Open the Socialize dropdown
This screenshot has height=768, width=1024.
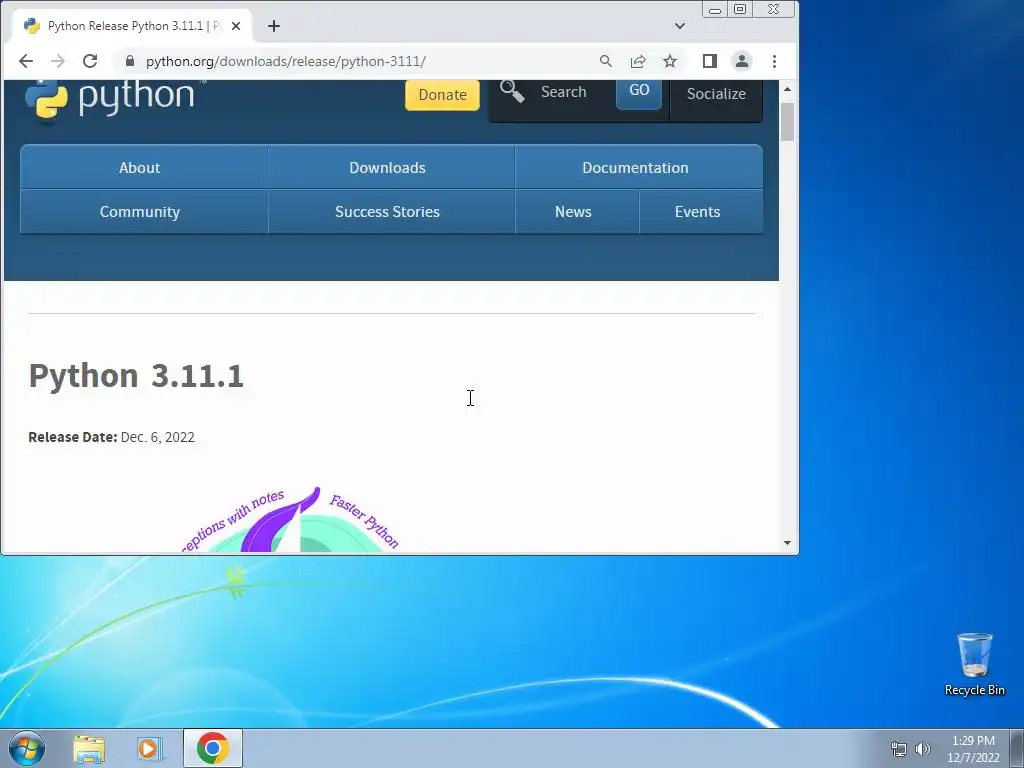(x=716, y=95)
